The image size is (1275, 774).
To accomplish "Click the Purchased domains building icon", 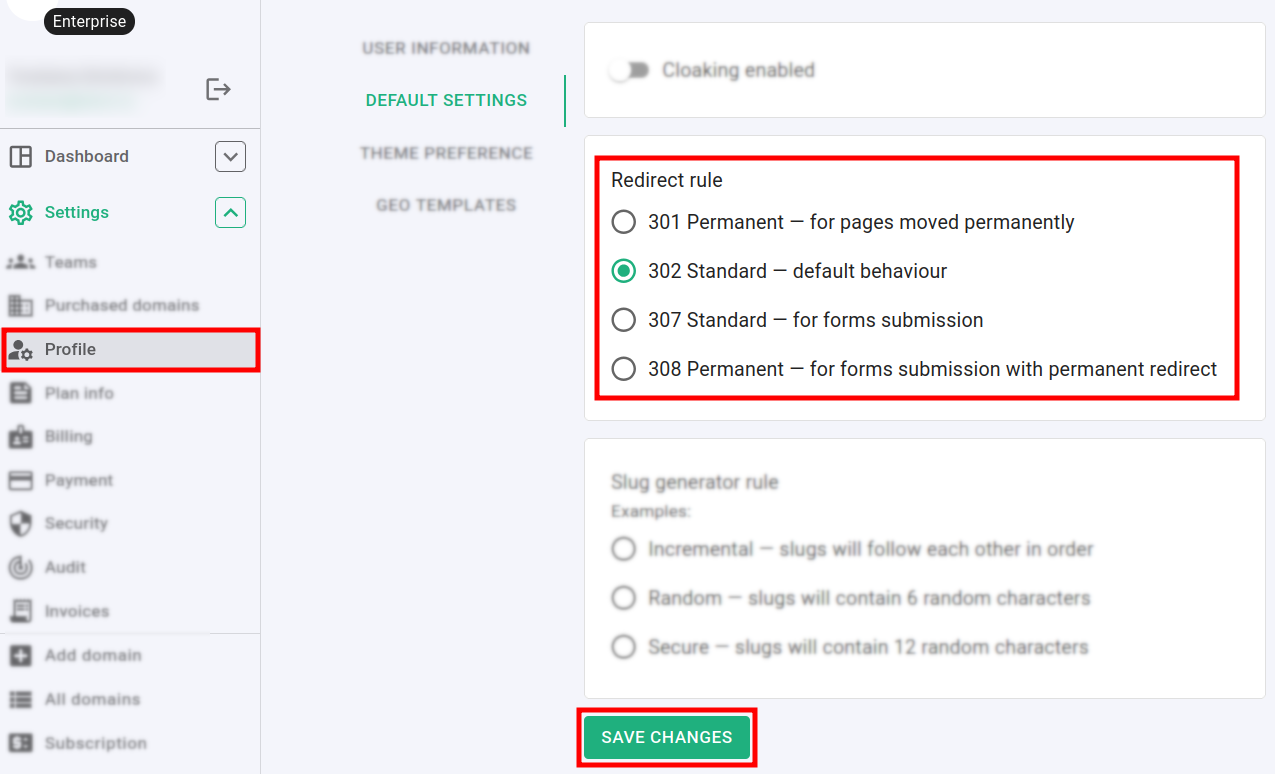I will [x=20, y=305].
